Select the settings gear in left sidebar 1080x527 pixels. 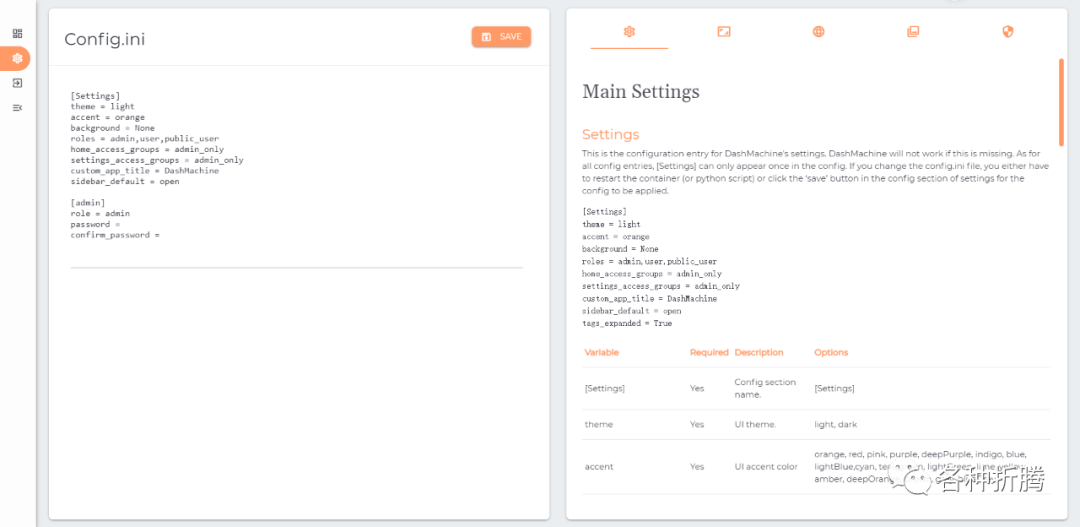18,59
